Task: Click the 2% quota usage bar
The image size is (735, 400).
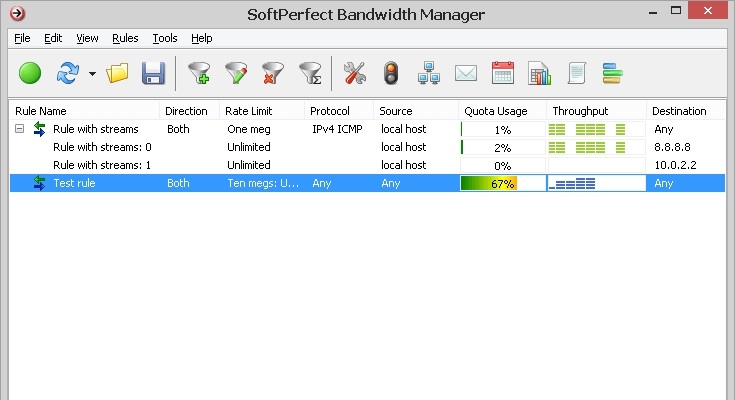Action: tap(503, 148)
